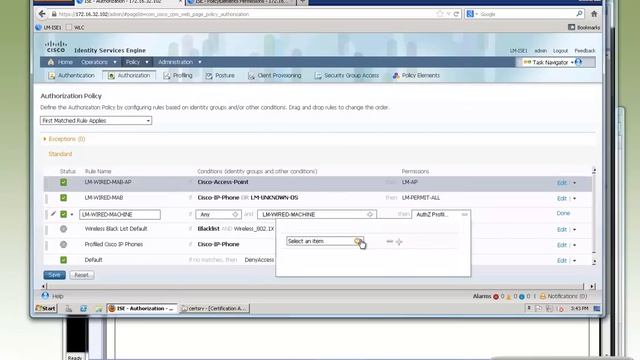This screenshot has width=640, height=360.
Task: Collapse the AuthZ Profile selector
Action: [x=464, y=214]
